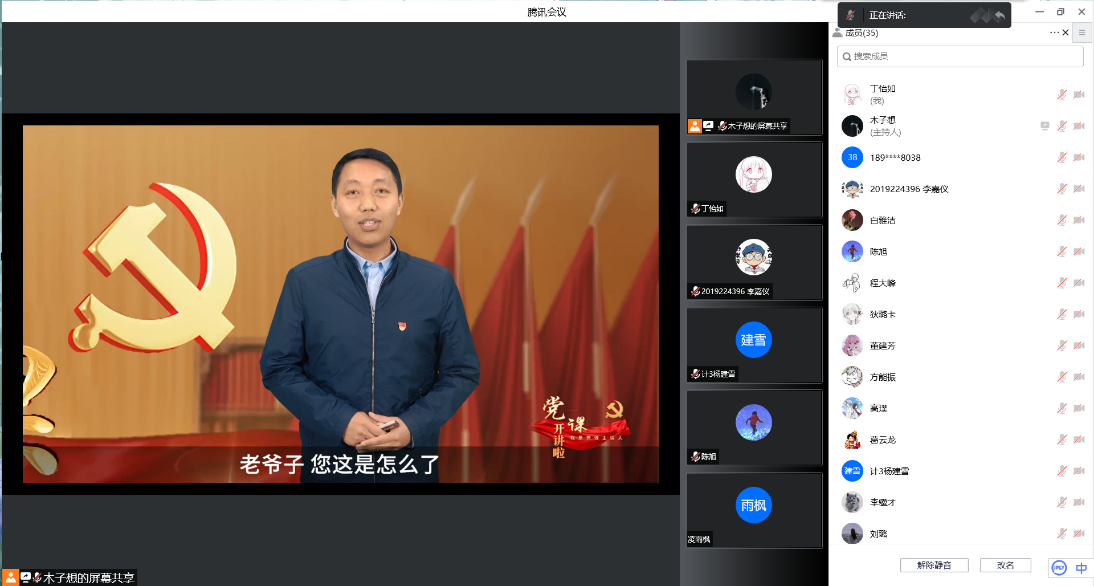Click screen-share icon next to 木子想
This screenshot has width=1094, height=586.
pyautogui.click(x=1045, y=126)
